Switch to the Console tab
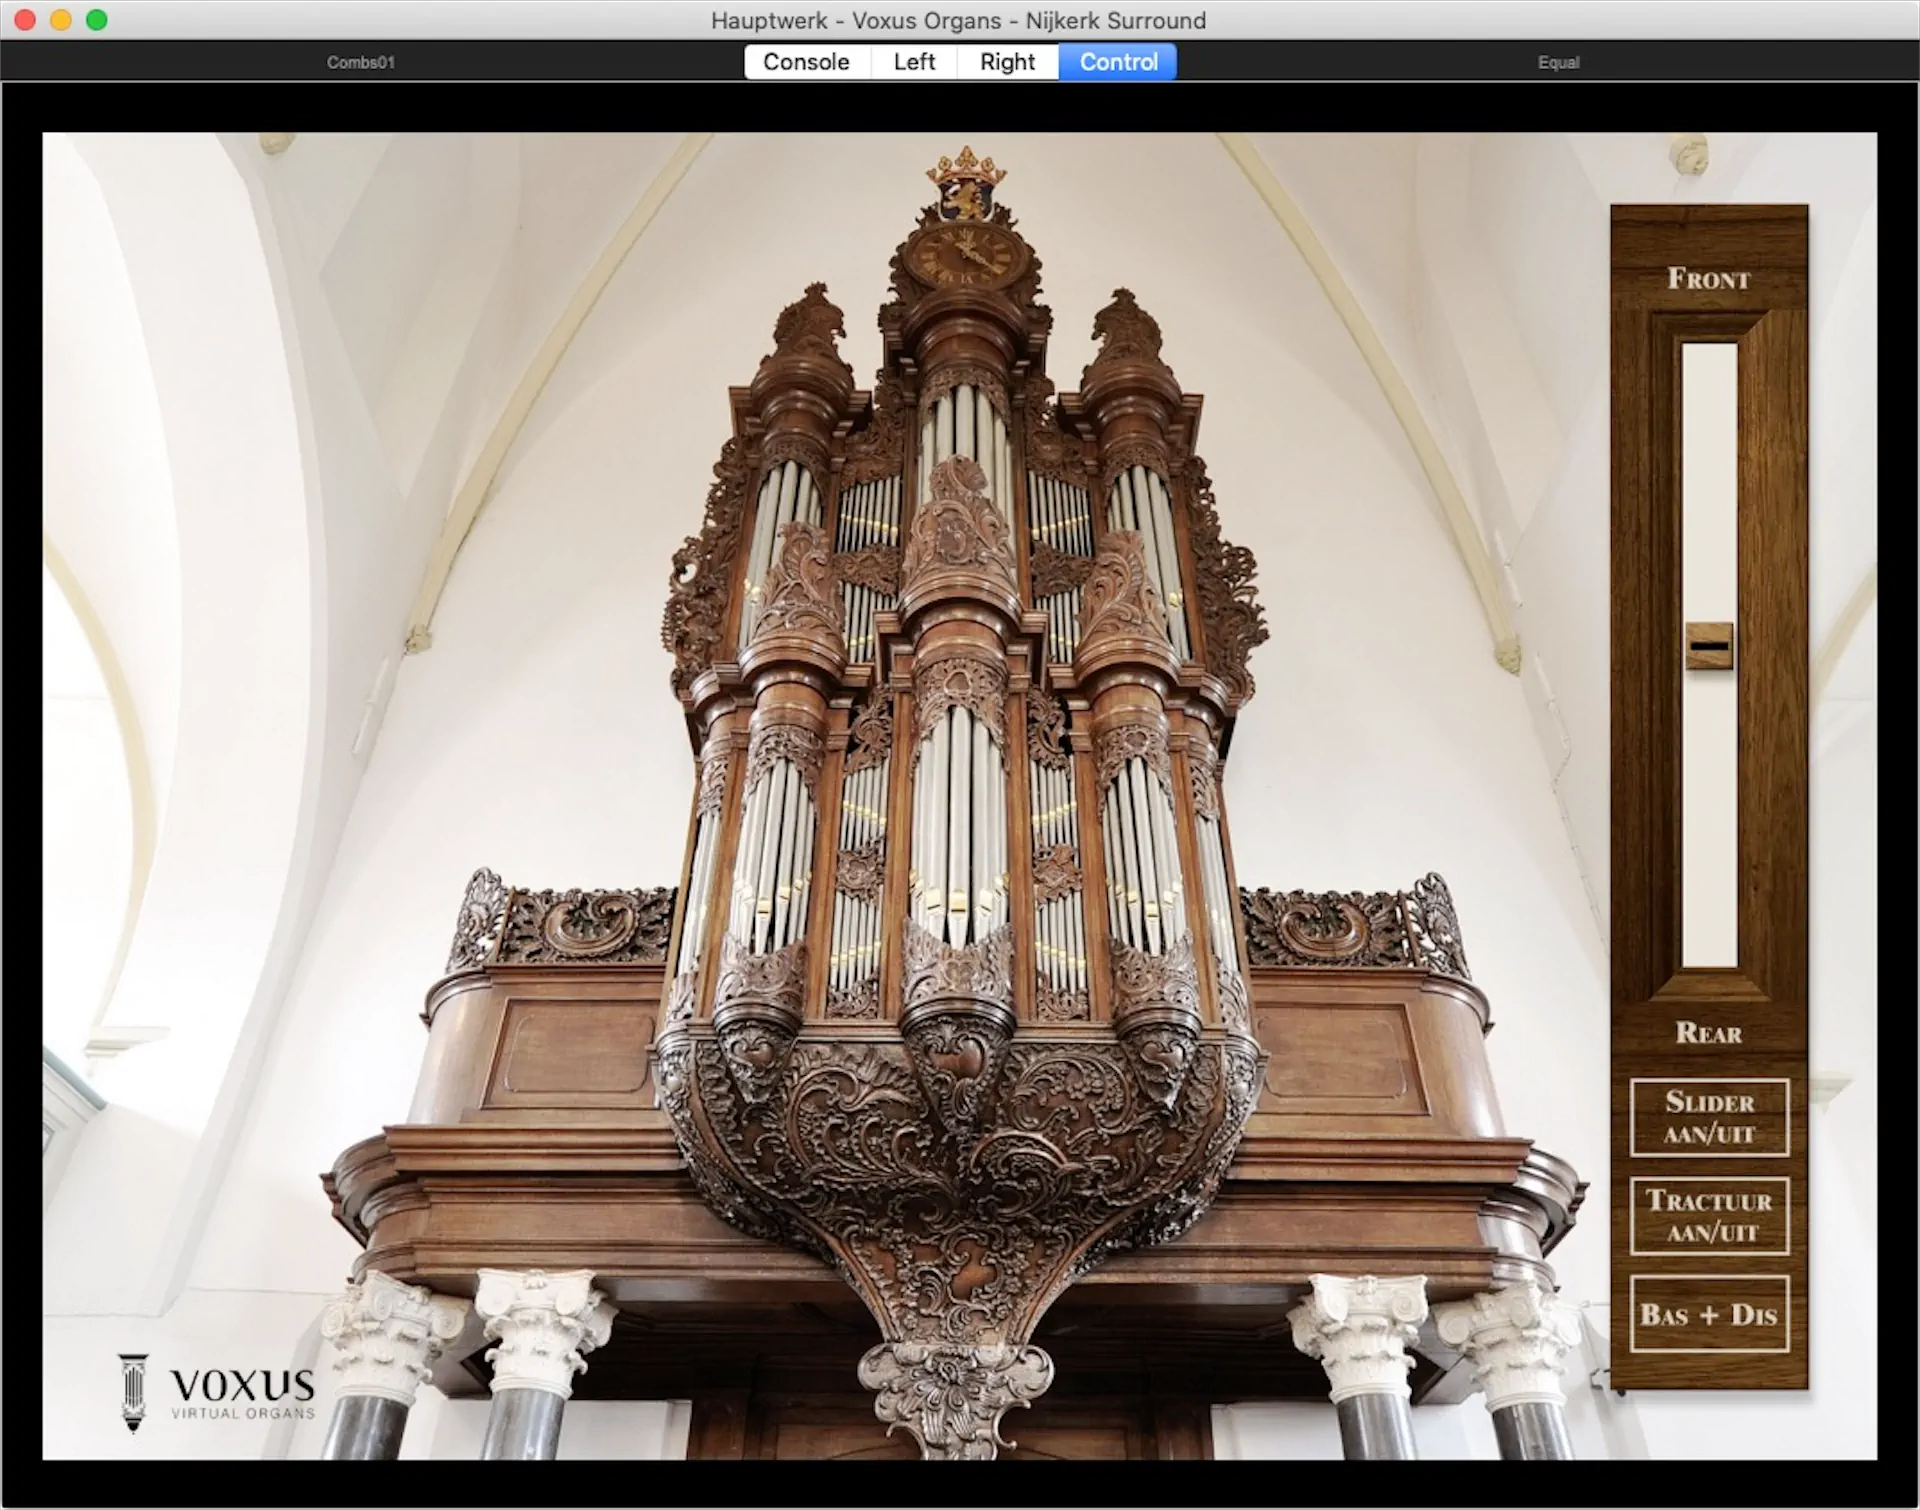Screen dimensions: 1920x1510 point(805,62)
